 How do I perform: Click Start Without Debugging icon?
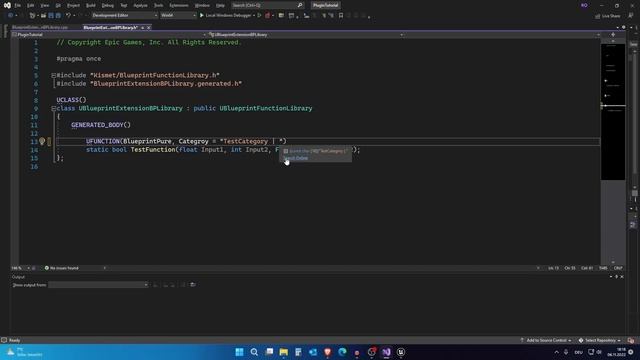(259, 16)
